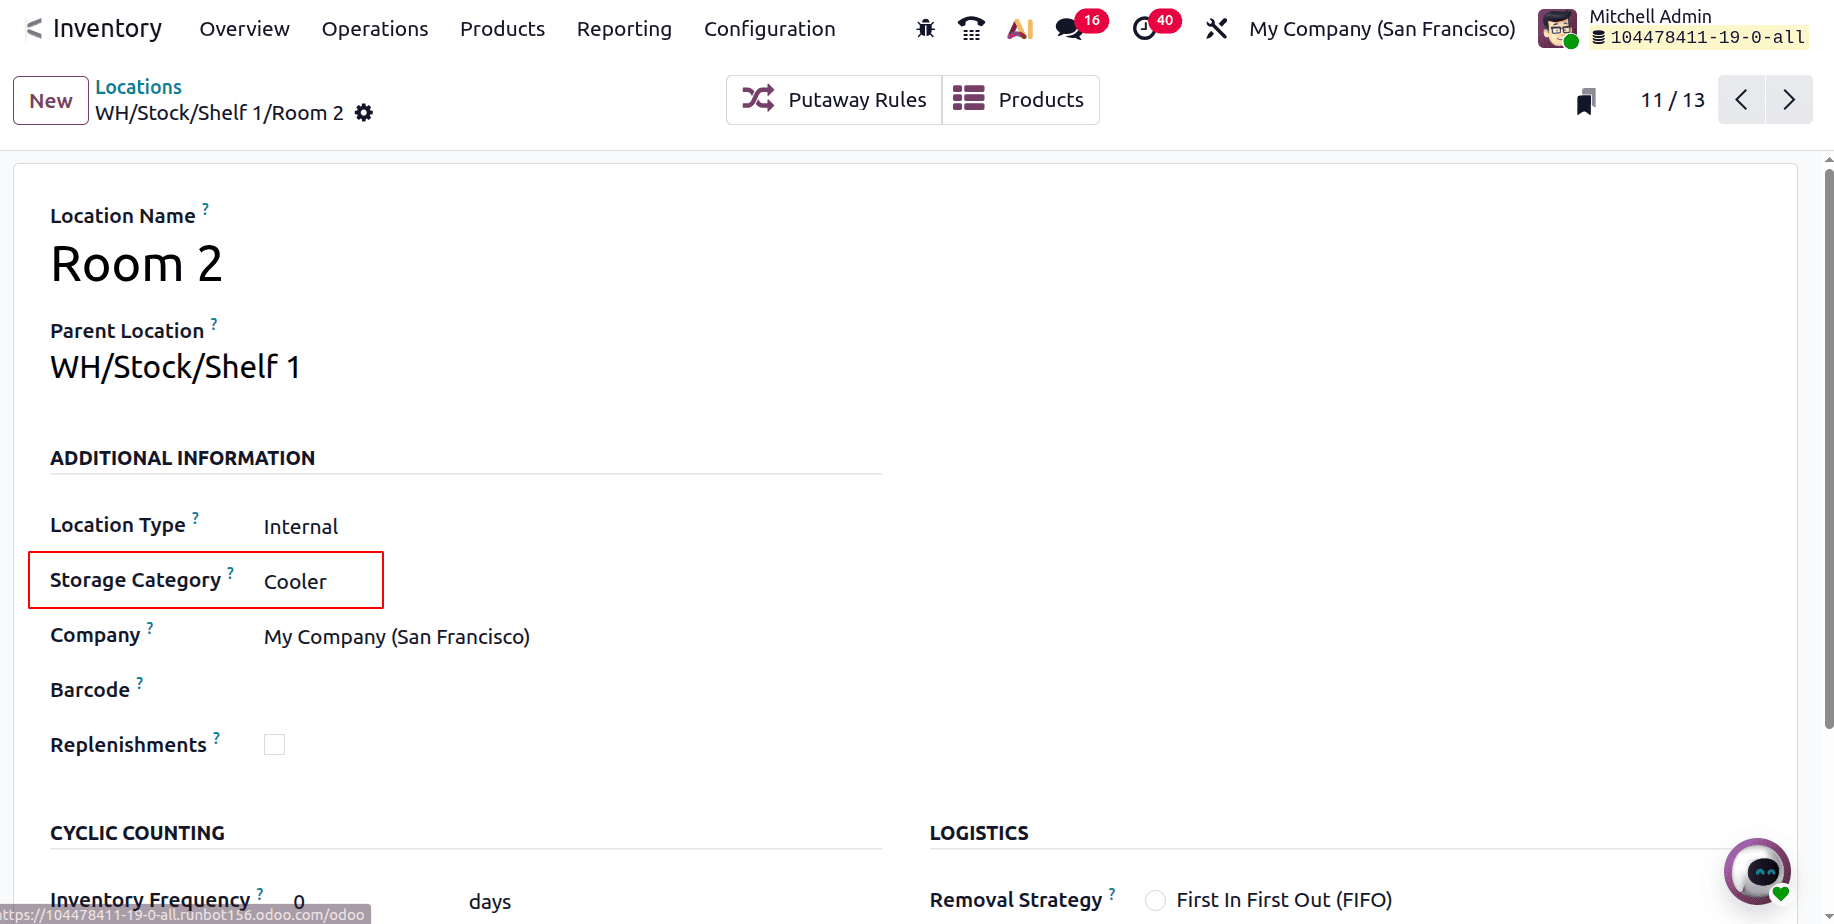Open the Storage Category Cooler dropdown
This screenshot has height=924, width=1834.
(x=295, y=581)
